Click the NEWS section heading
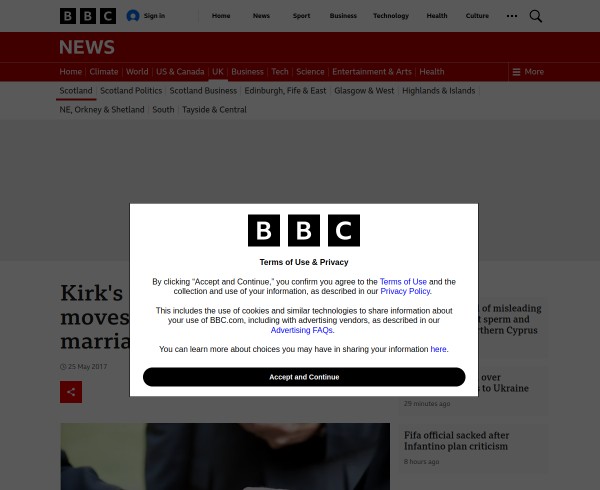600x490 pixels. pos(87,47)
